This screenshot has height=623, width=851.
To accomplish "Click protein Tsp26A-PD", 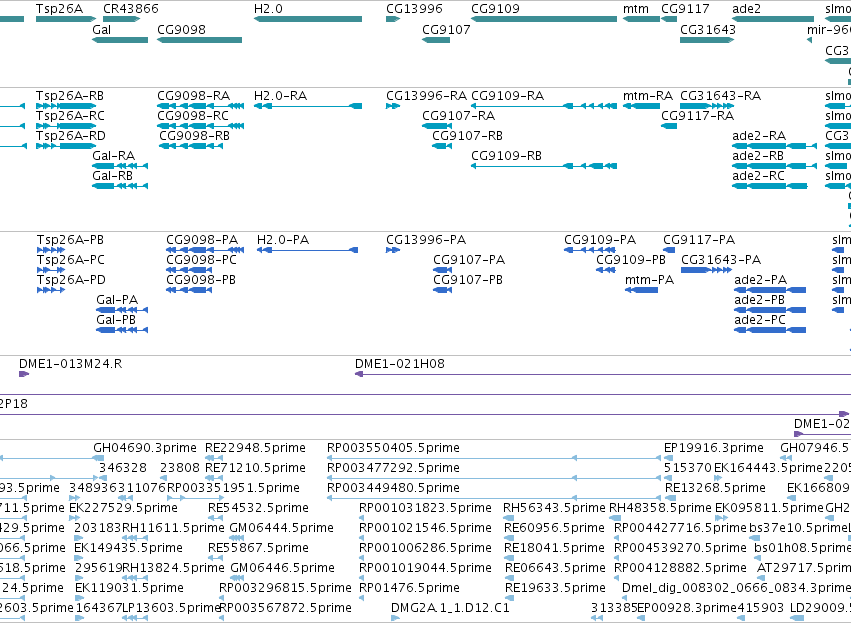I will click(x=71, y=281).
